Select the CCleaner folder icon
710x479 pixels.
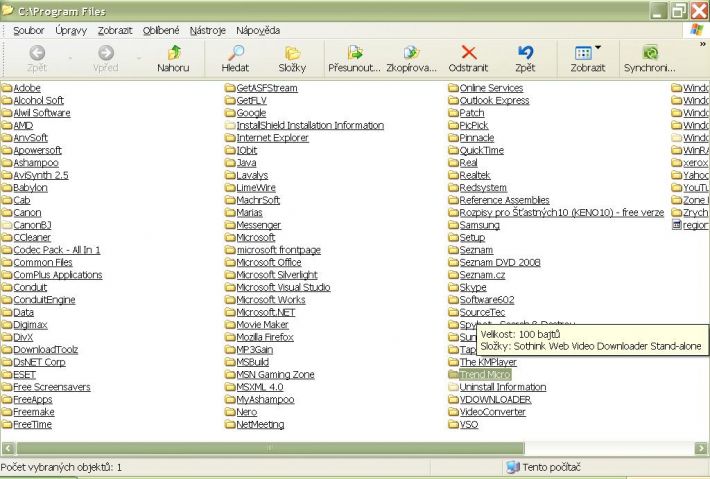pyautogui.click(x=7, y=237)
